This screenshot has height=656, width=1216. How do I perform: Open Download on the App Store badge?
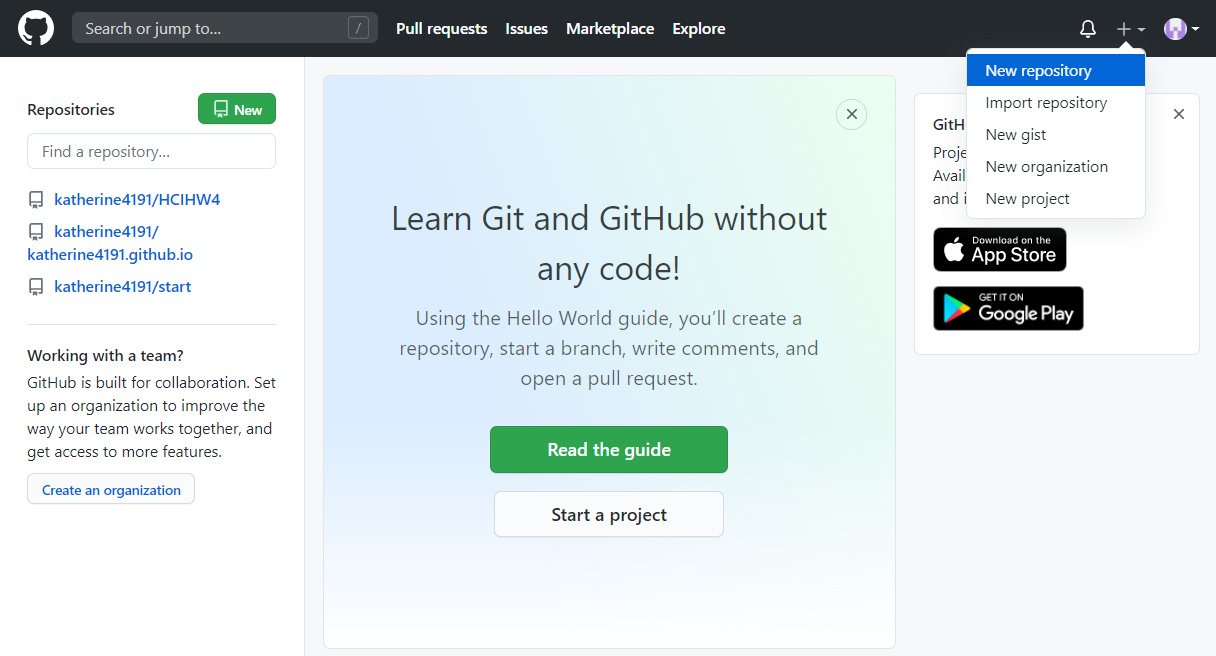1000,249
